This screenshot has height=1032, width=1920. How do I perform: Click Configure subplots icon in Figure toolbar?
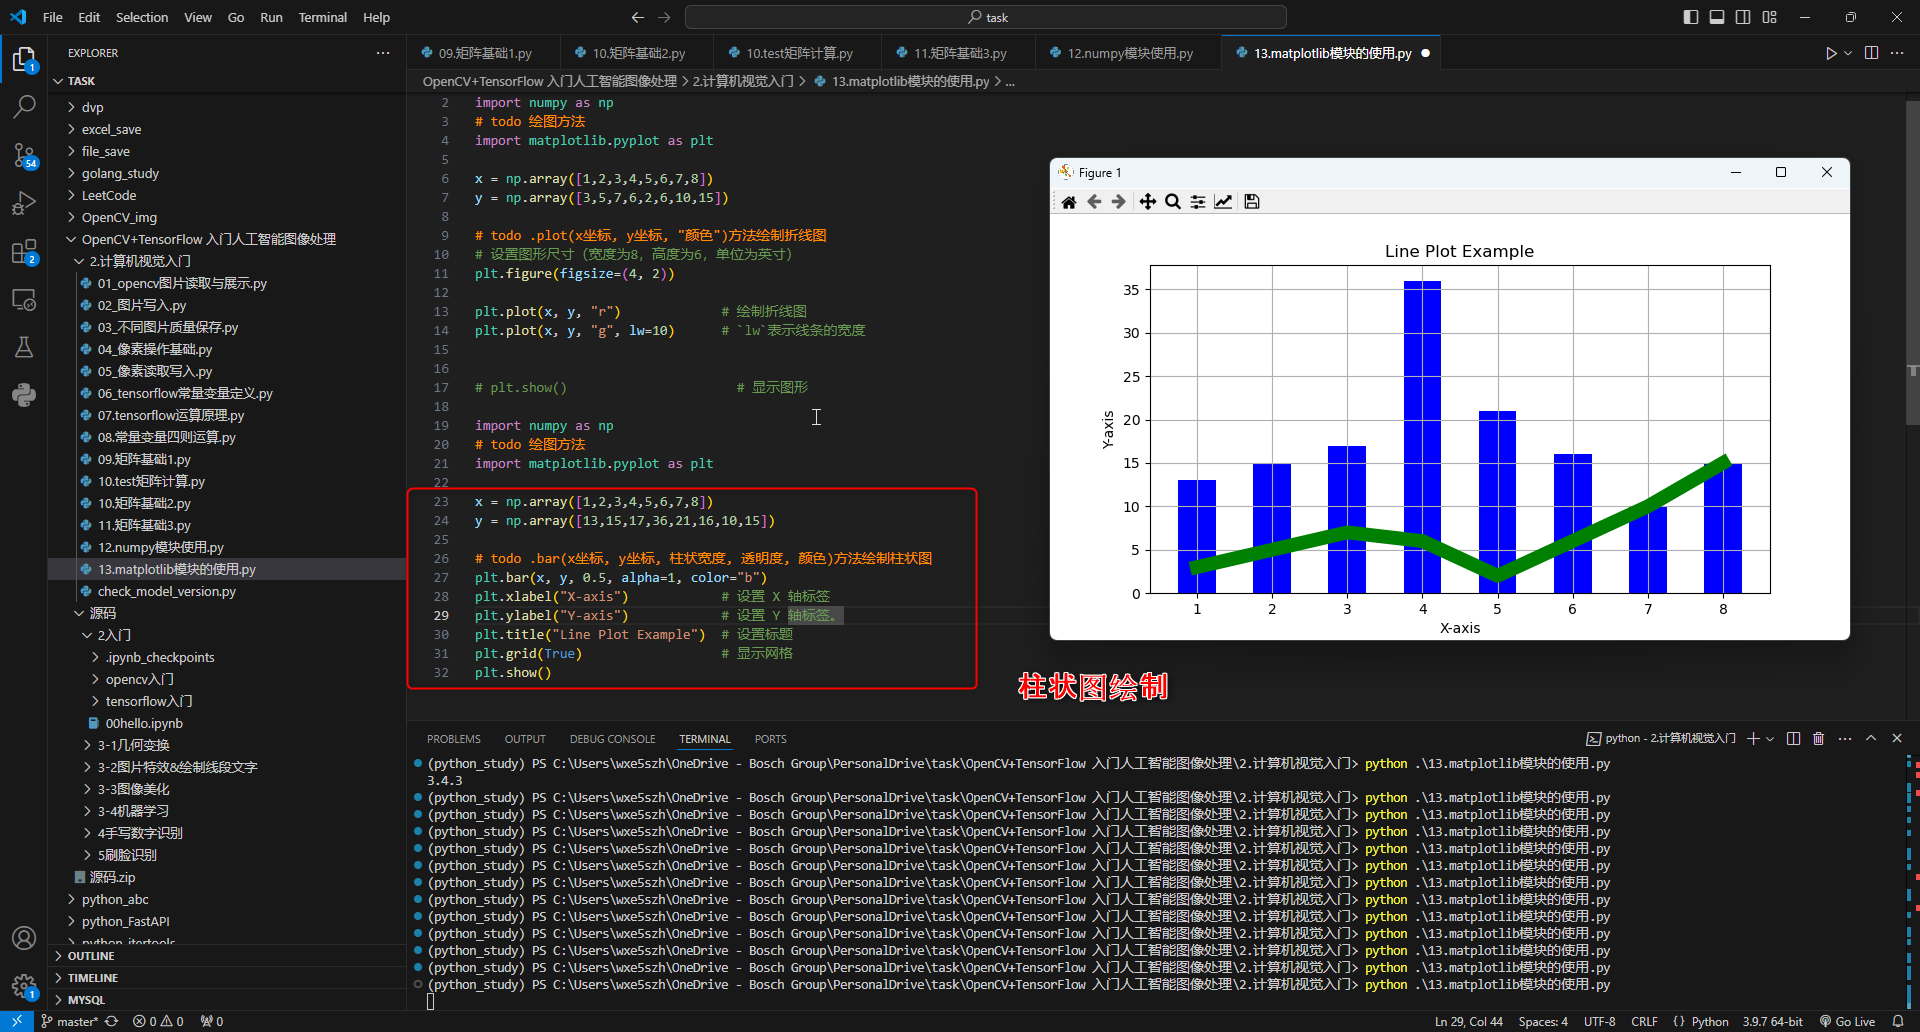[x=1198, y=202]
